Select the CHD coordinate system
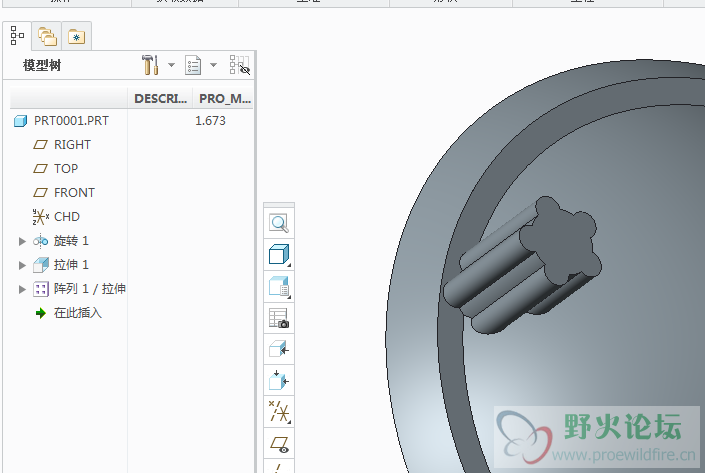Image resolution: width=705 pixels, height=473 pixels. [x=67, y=217]
